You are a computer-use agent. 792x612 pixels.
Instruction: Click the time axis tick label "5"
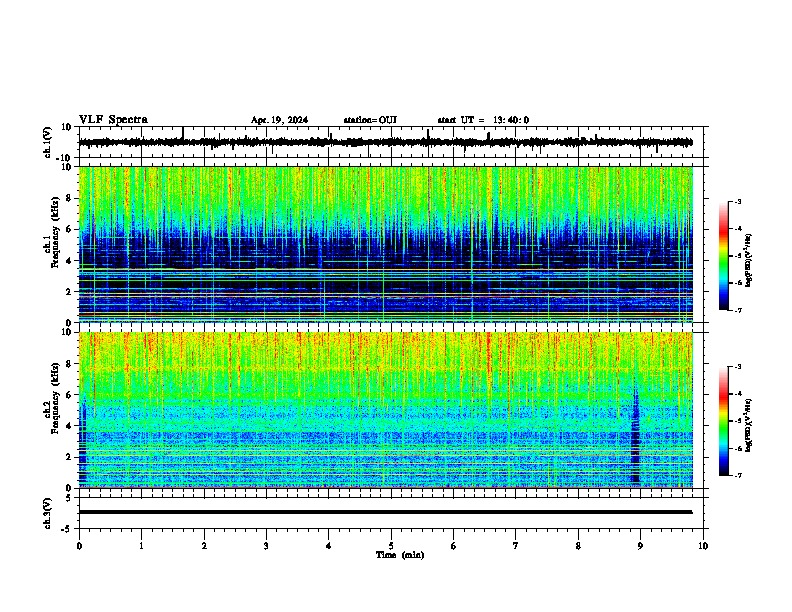(x=391, y=546)
